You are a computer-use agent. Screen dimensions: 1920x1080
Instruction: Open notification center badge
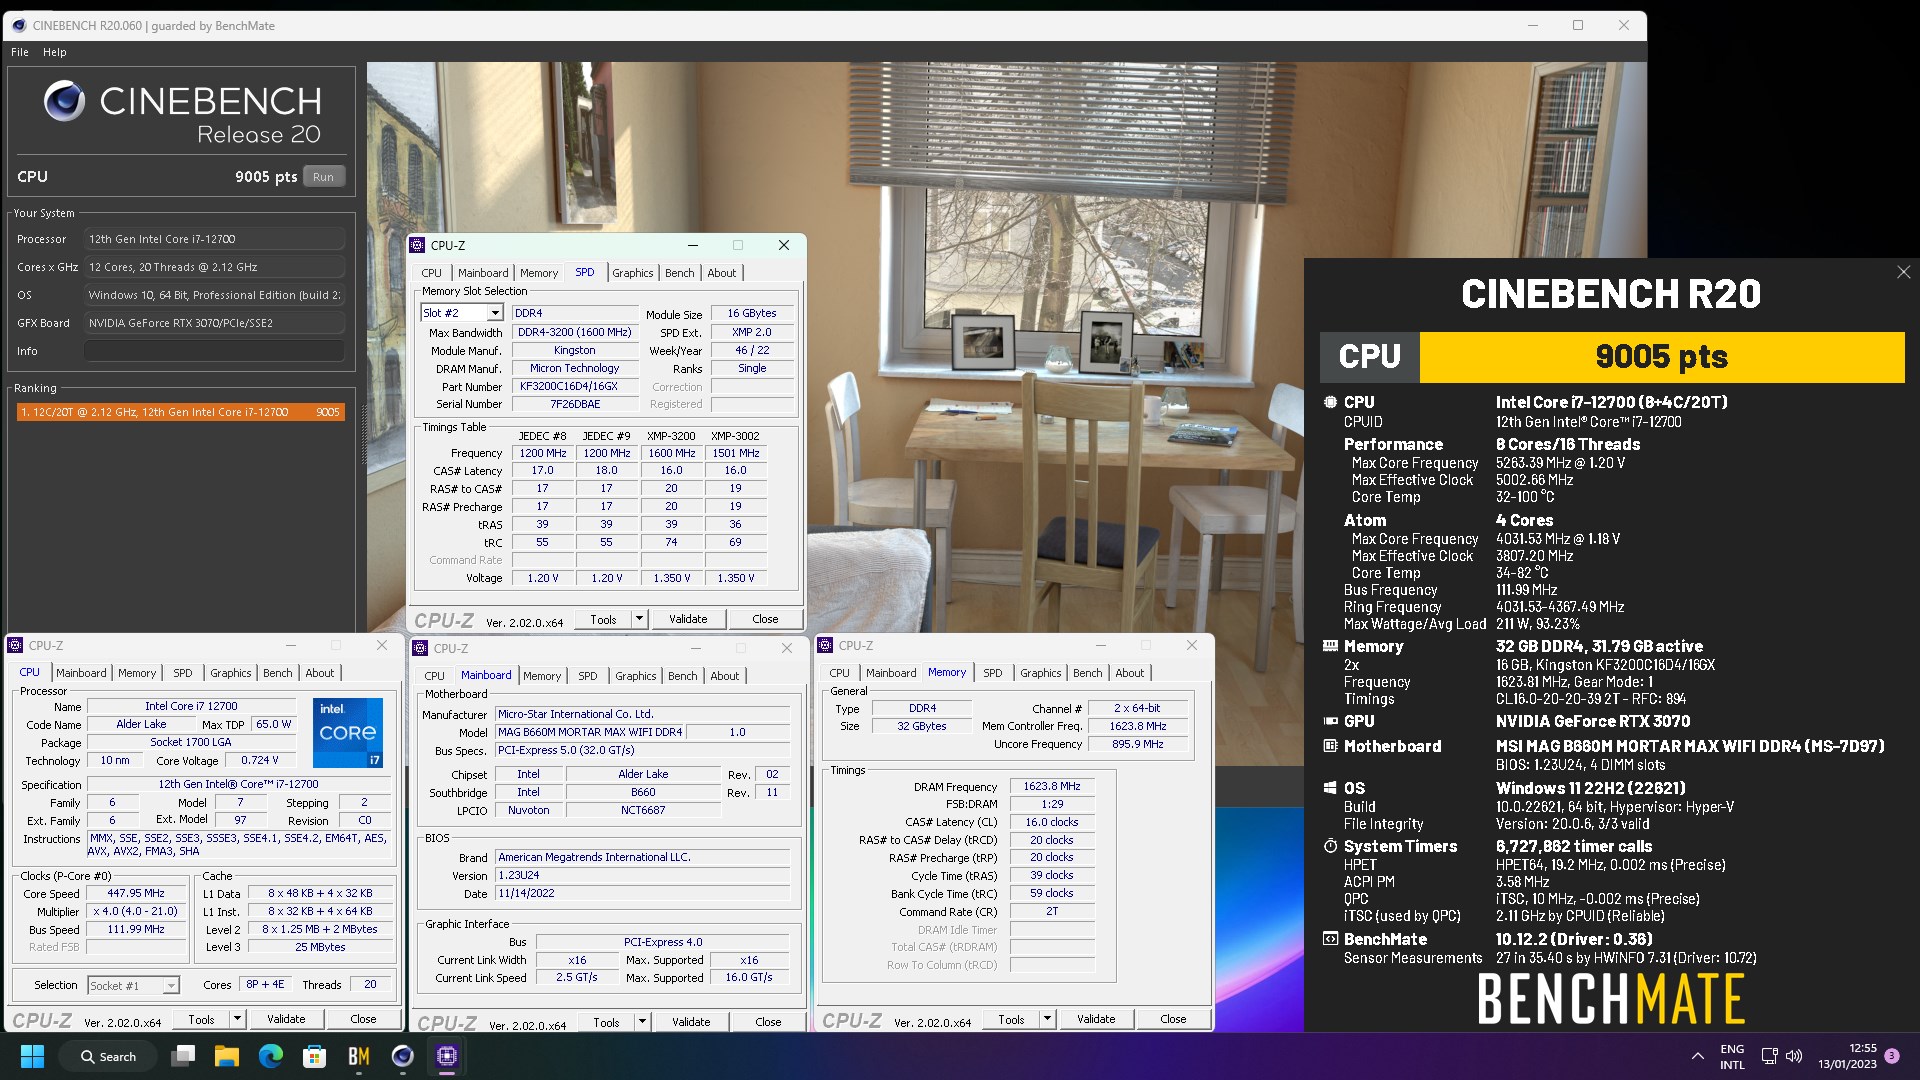pos(1892,1056)
